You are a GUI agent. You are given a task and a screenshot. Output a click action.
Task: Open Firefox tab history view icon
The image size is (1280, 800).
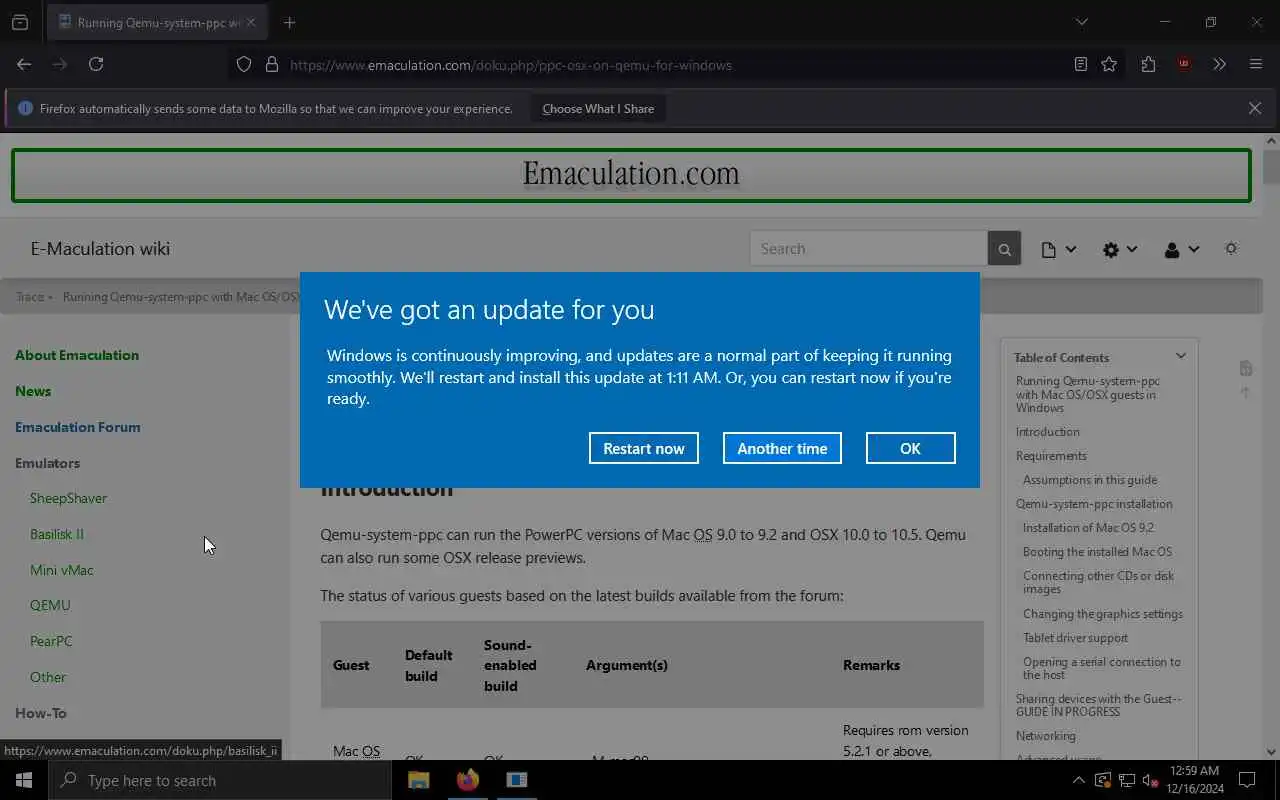(19, 22)
